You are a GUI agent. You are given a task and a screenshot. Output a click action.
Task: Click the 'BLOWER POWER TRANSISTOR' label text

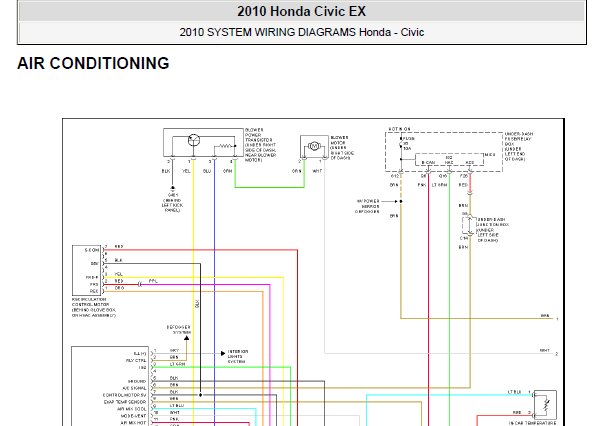point(260,145)
